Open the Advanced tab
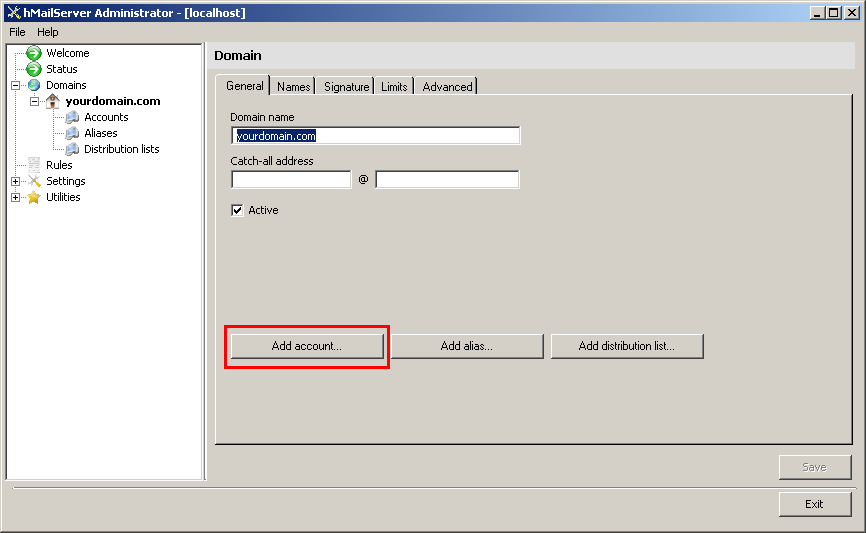866x533 pixels. (x=447, y=87)
